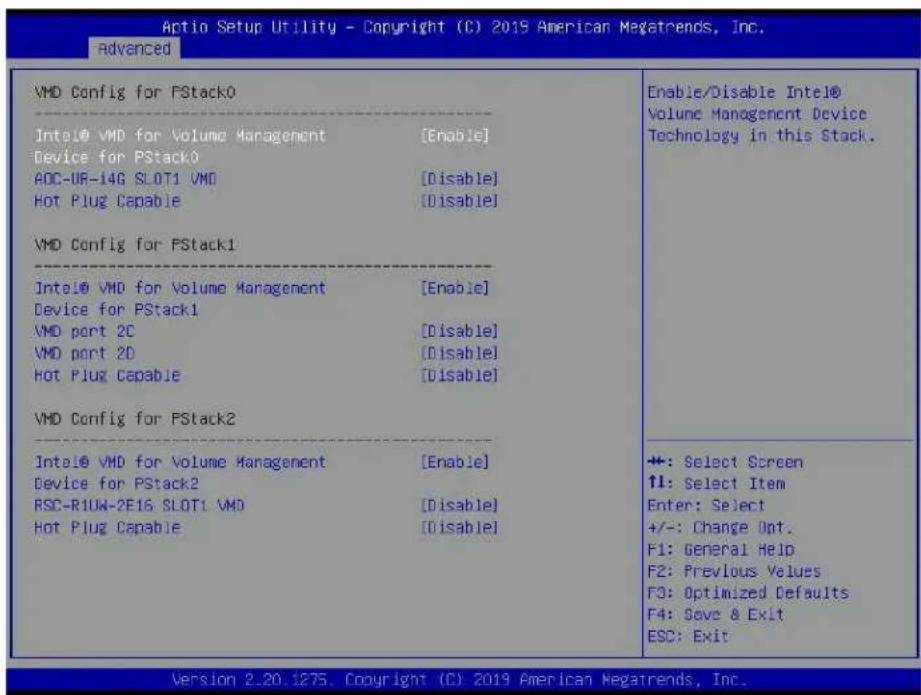Change VMD port 2D Disable value
The height and width of the screenshot is (695, 921).
point(459,353)
